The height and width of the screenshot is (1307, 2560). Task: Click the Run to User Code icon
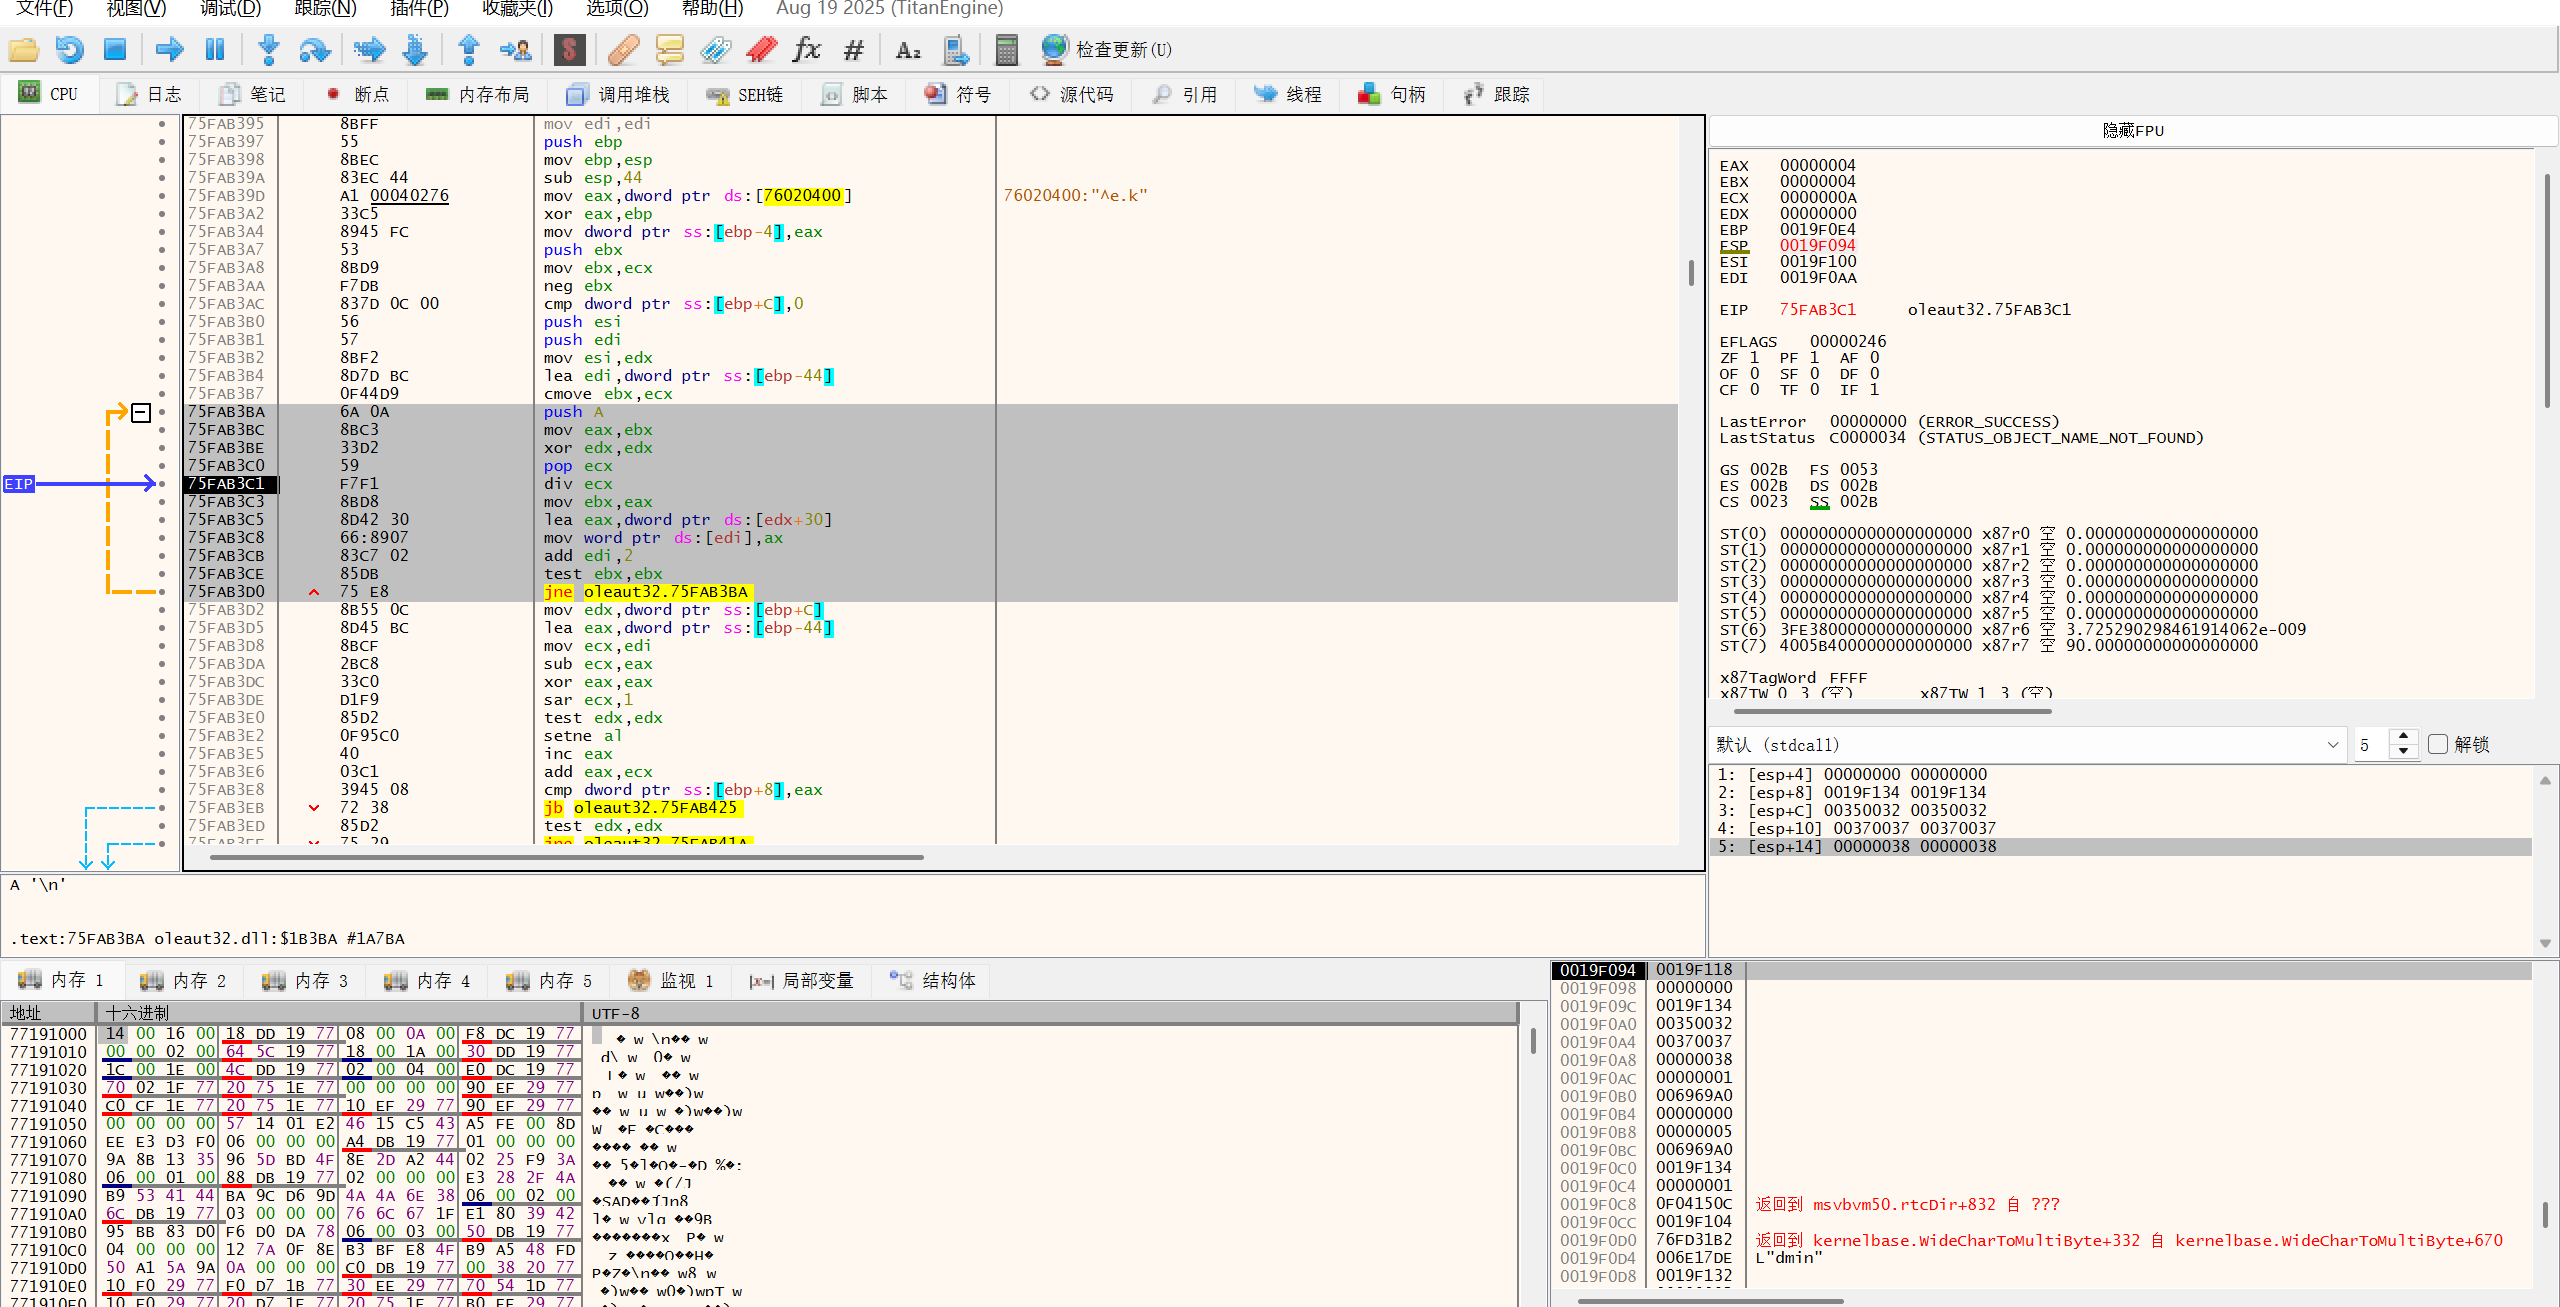click(x=517, y=49)
